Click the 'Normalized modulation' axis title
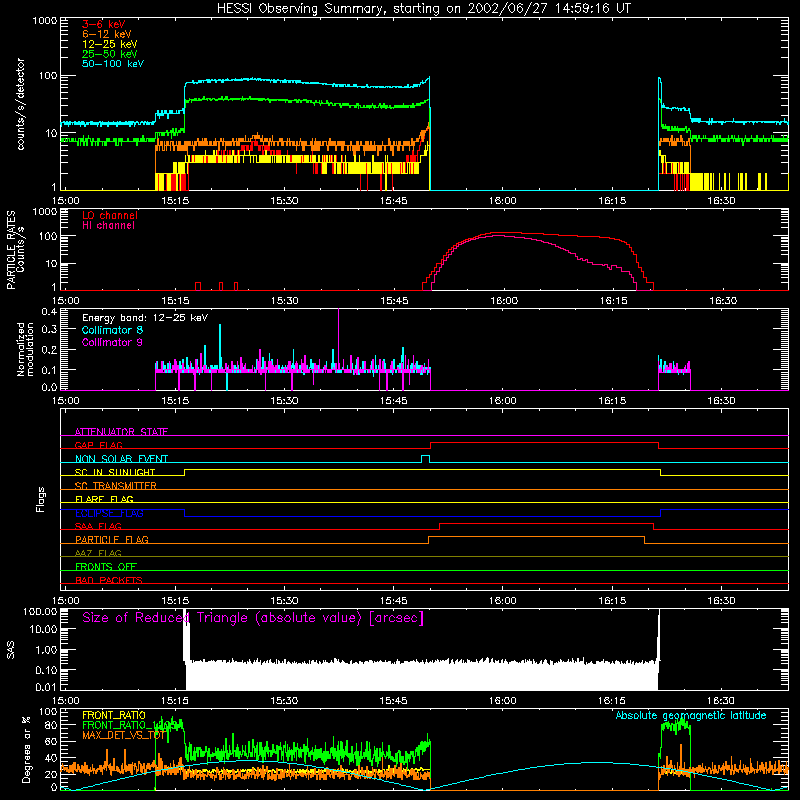Viewport: 800px width, 800px height. [25, 349]
